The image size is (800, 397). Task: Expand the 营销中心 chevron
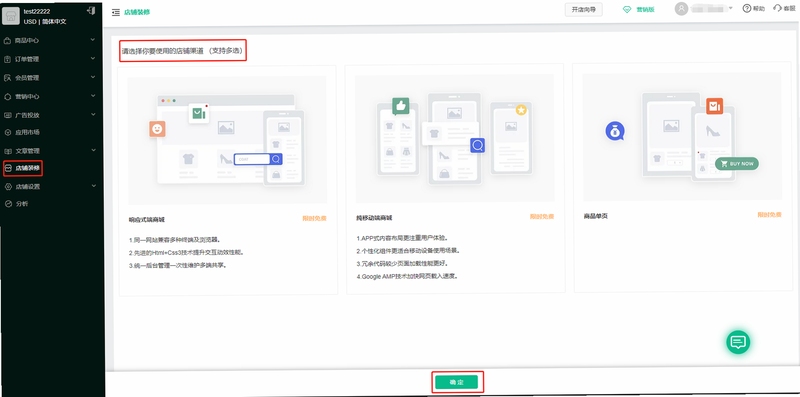(x=93, y=95)
